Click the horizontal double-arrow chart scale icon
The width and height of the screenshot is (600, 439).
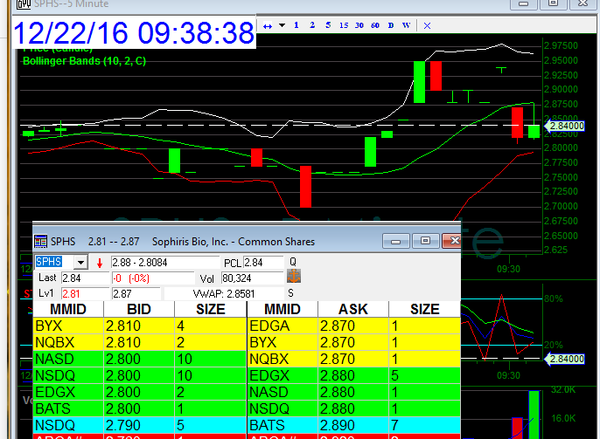click(267, 24)
